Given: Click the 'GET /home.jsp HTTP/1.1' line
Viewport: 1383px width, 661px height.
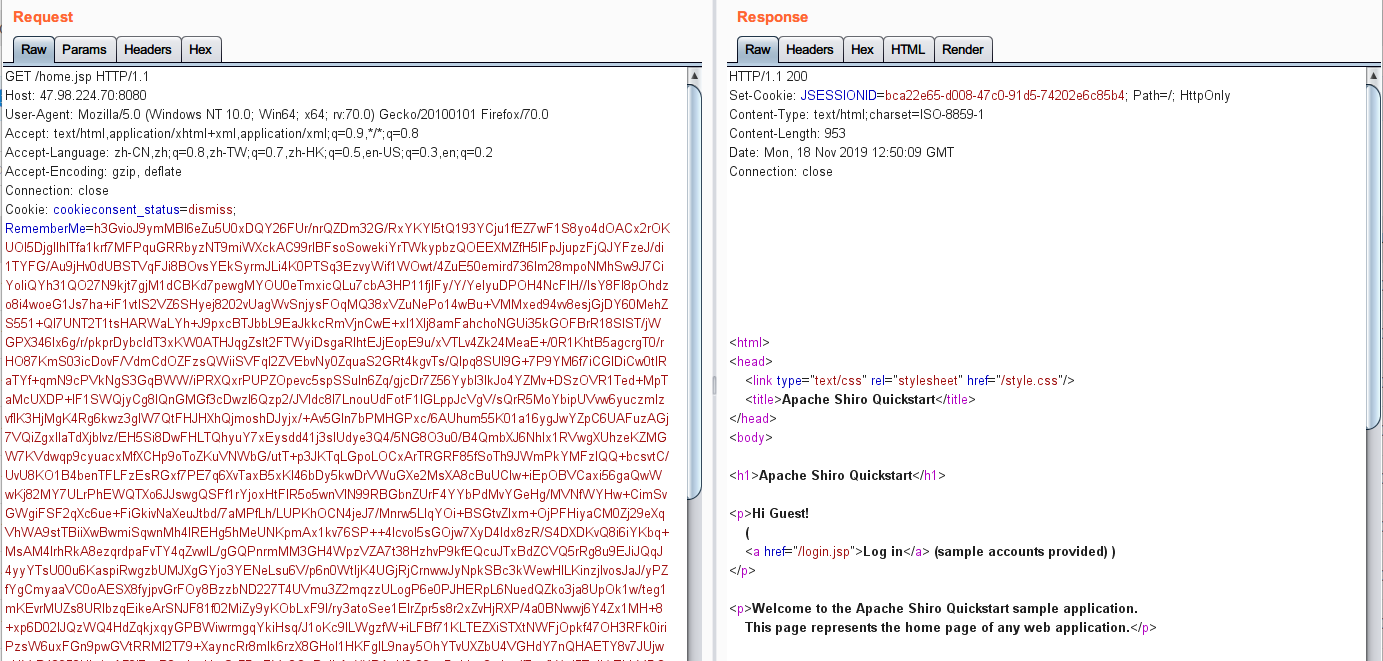Looking at the screenshot, I should click(x=77, y=76).
